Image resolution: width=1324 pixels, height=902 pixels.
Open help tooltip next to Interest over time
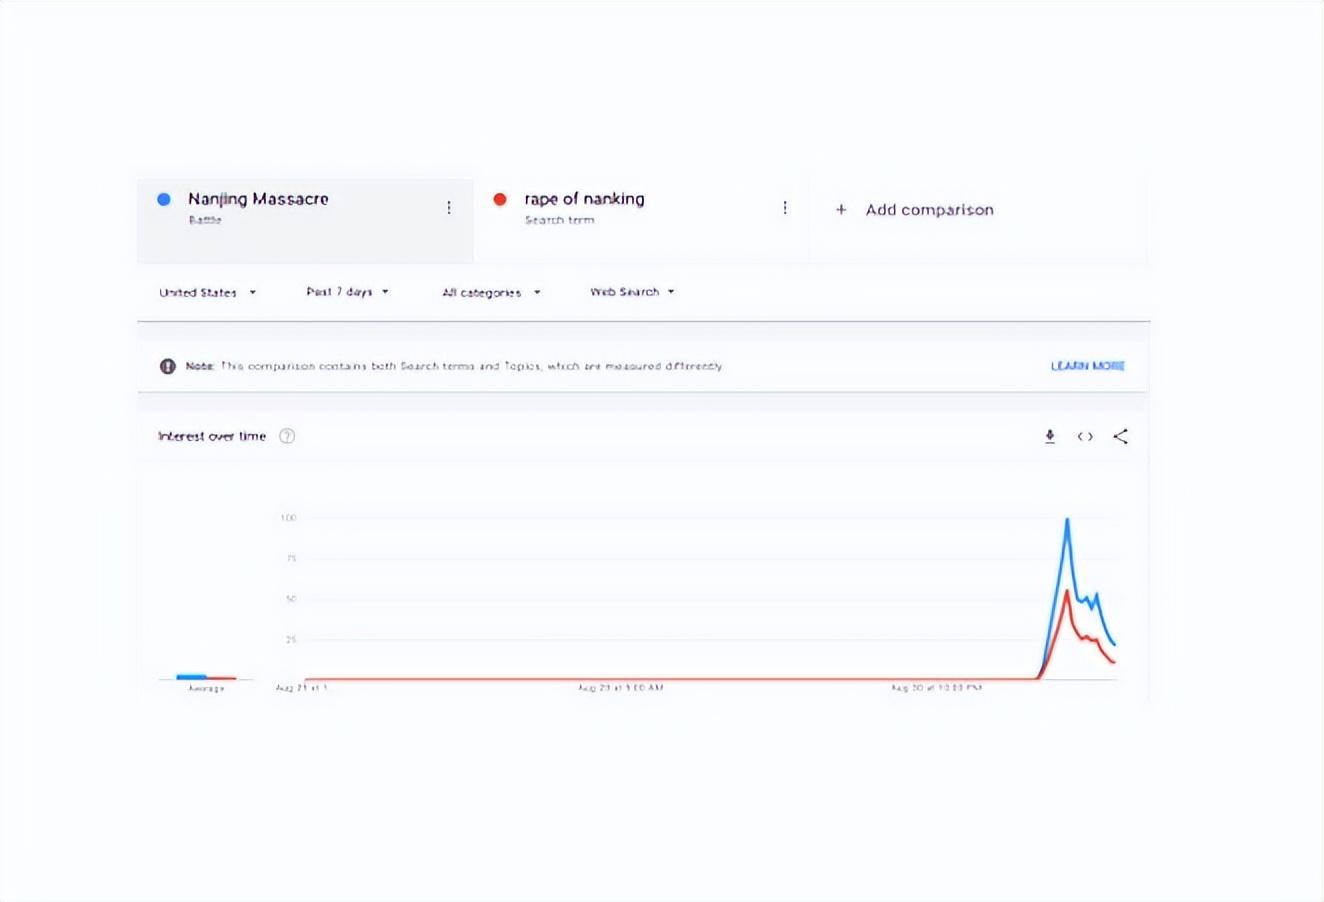(287, 436)
